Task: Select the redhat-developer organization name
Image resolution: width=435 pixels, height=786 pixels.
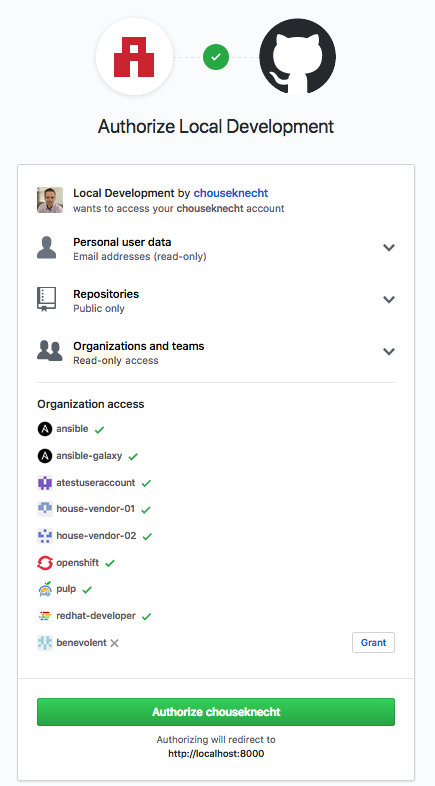Action: pyautogui.click(x=96, y=616)
